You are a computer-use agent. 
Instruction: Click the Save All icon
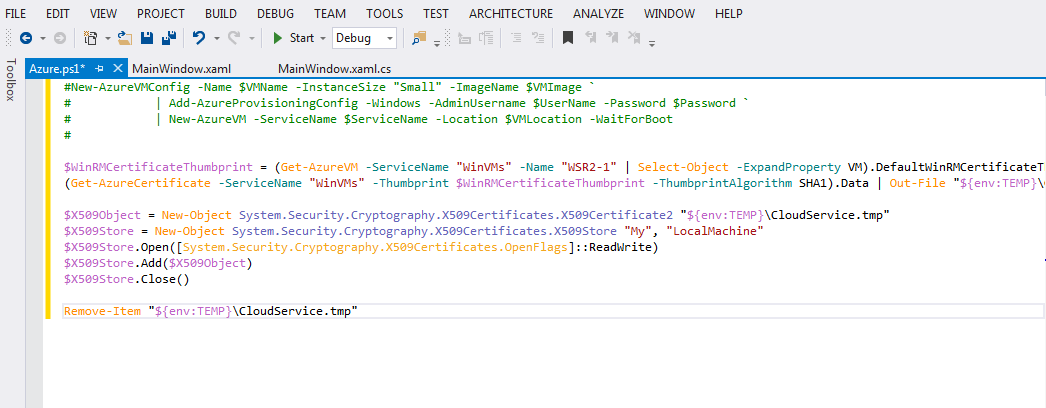(168, 38)
